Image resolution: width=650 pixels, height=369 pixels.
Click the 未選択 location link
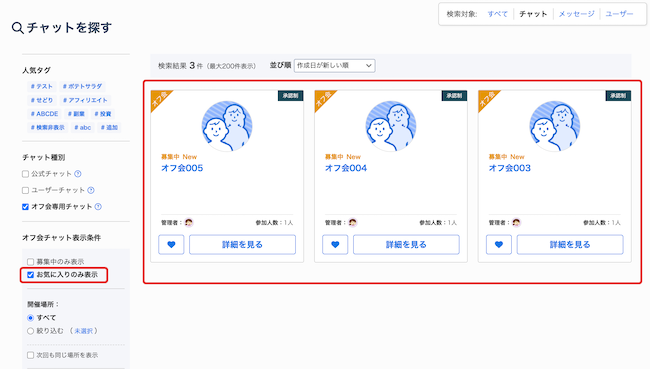point(83,331)
